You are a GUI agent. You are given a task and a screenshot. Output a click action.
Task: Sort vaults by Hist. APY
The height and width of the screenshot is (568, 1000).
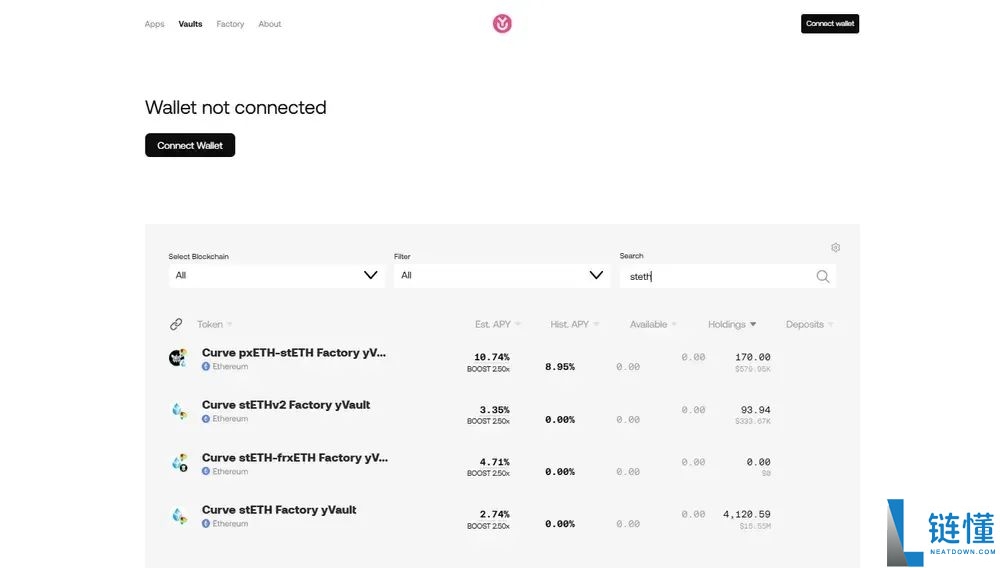coord(573,324)
